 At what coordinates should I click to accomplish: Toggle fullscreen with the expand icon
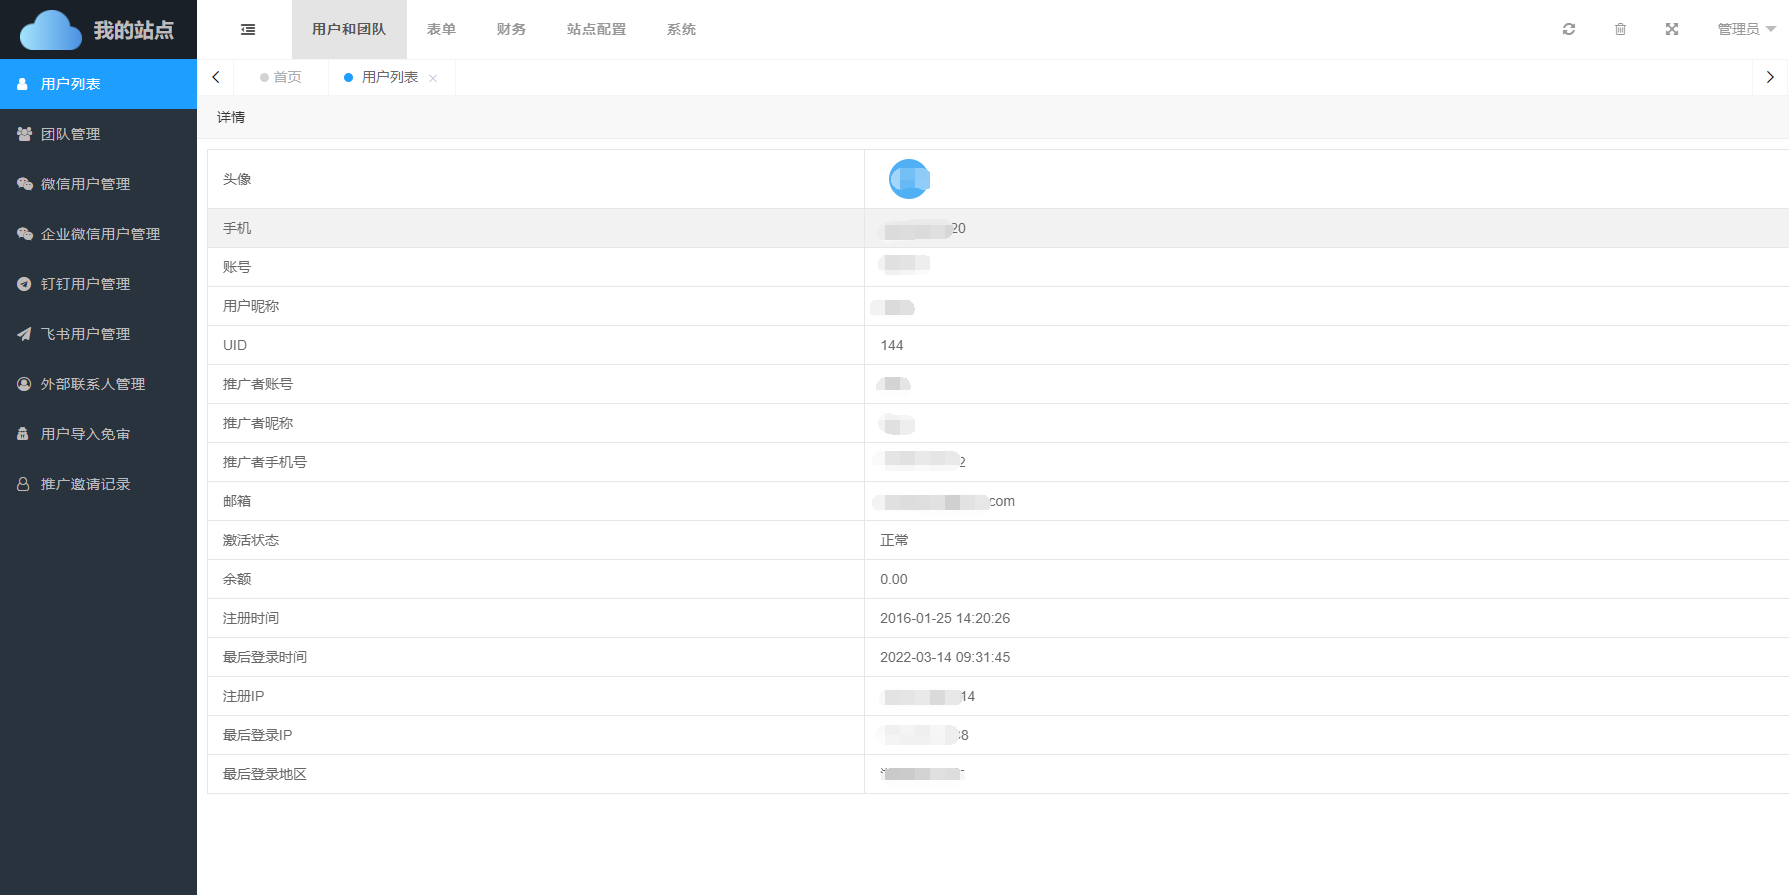click(1672, 30)
